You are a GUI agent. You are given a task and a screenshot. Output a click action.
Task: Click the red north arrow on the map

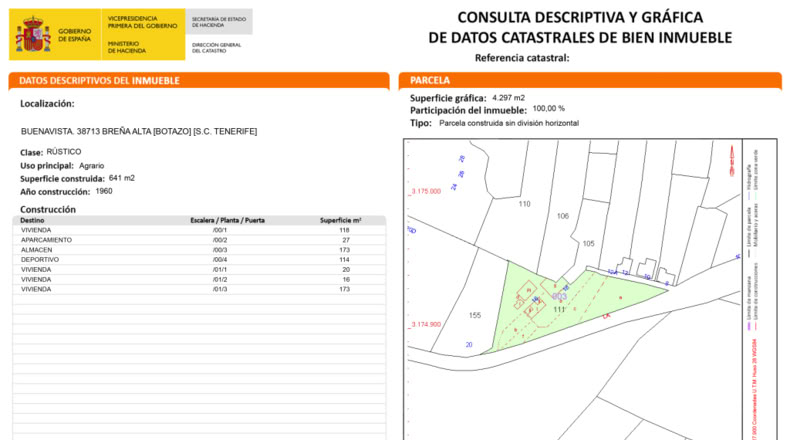coord(732,160)
